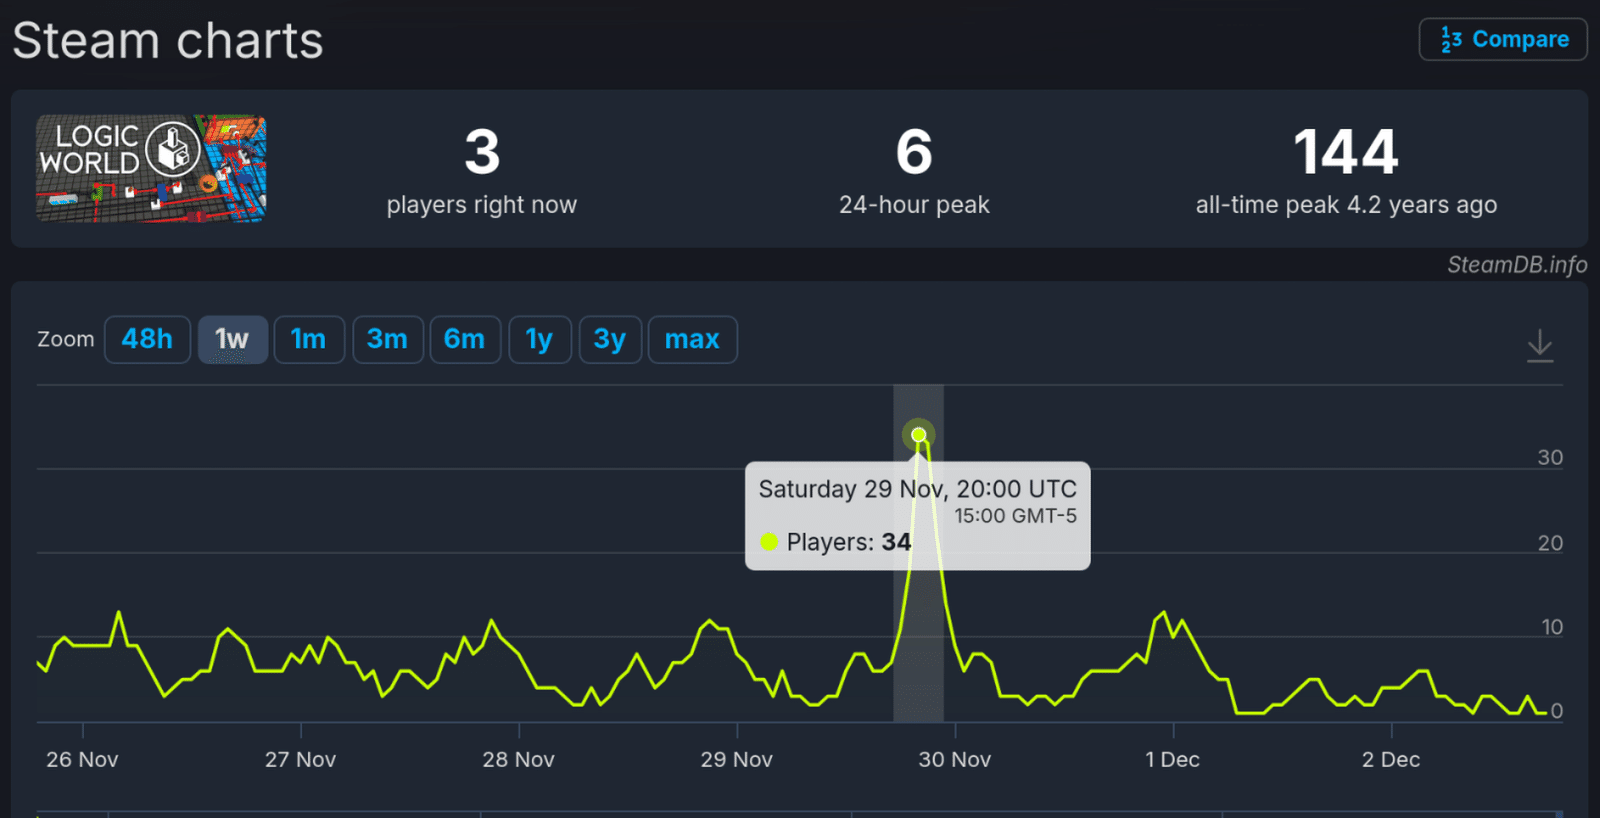Image resolution: width=1600 pixels, height=818 pixels.
Task: Click the all-time peak value 144
Action: point(1346,152)
